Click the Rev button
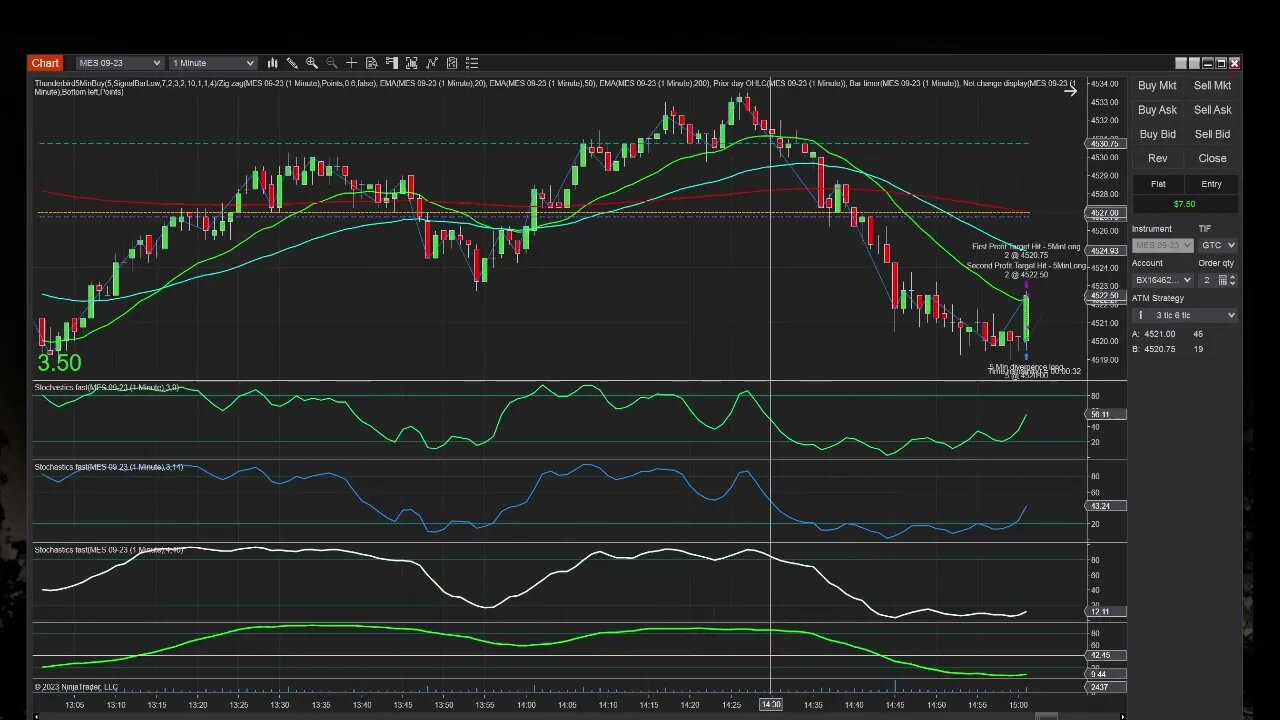This screenshot has height=720, width=1280. coord(1157,158)
